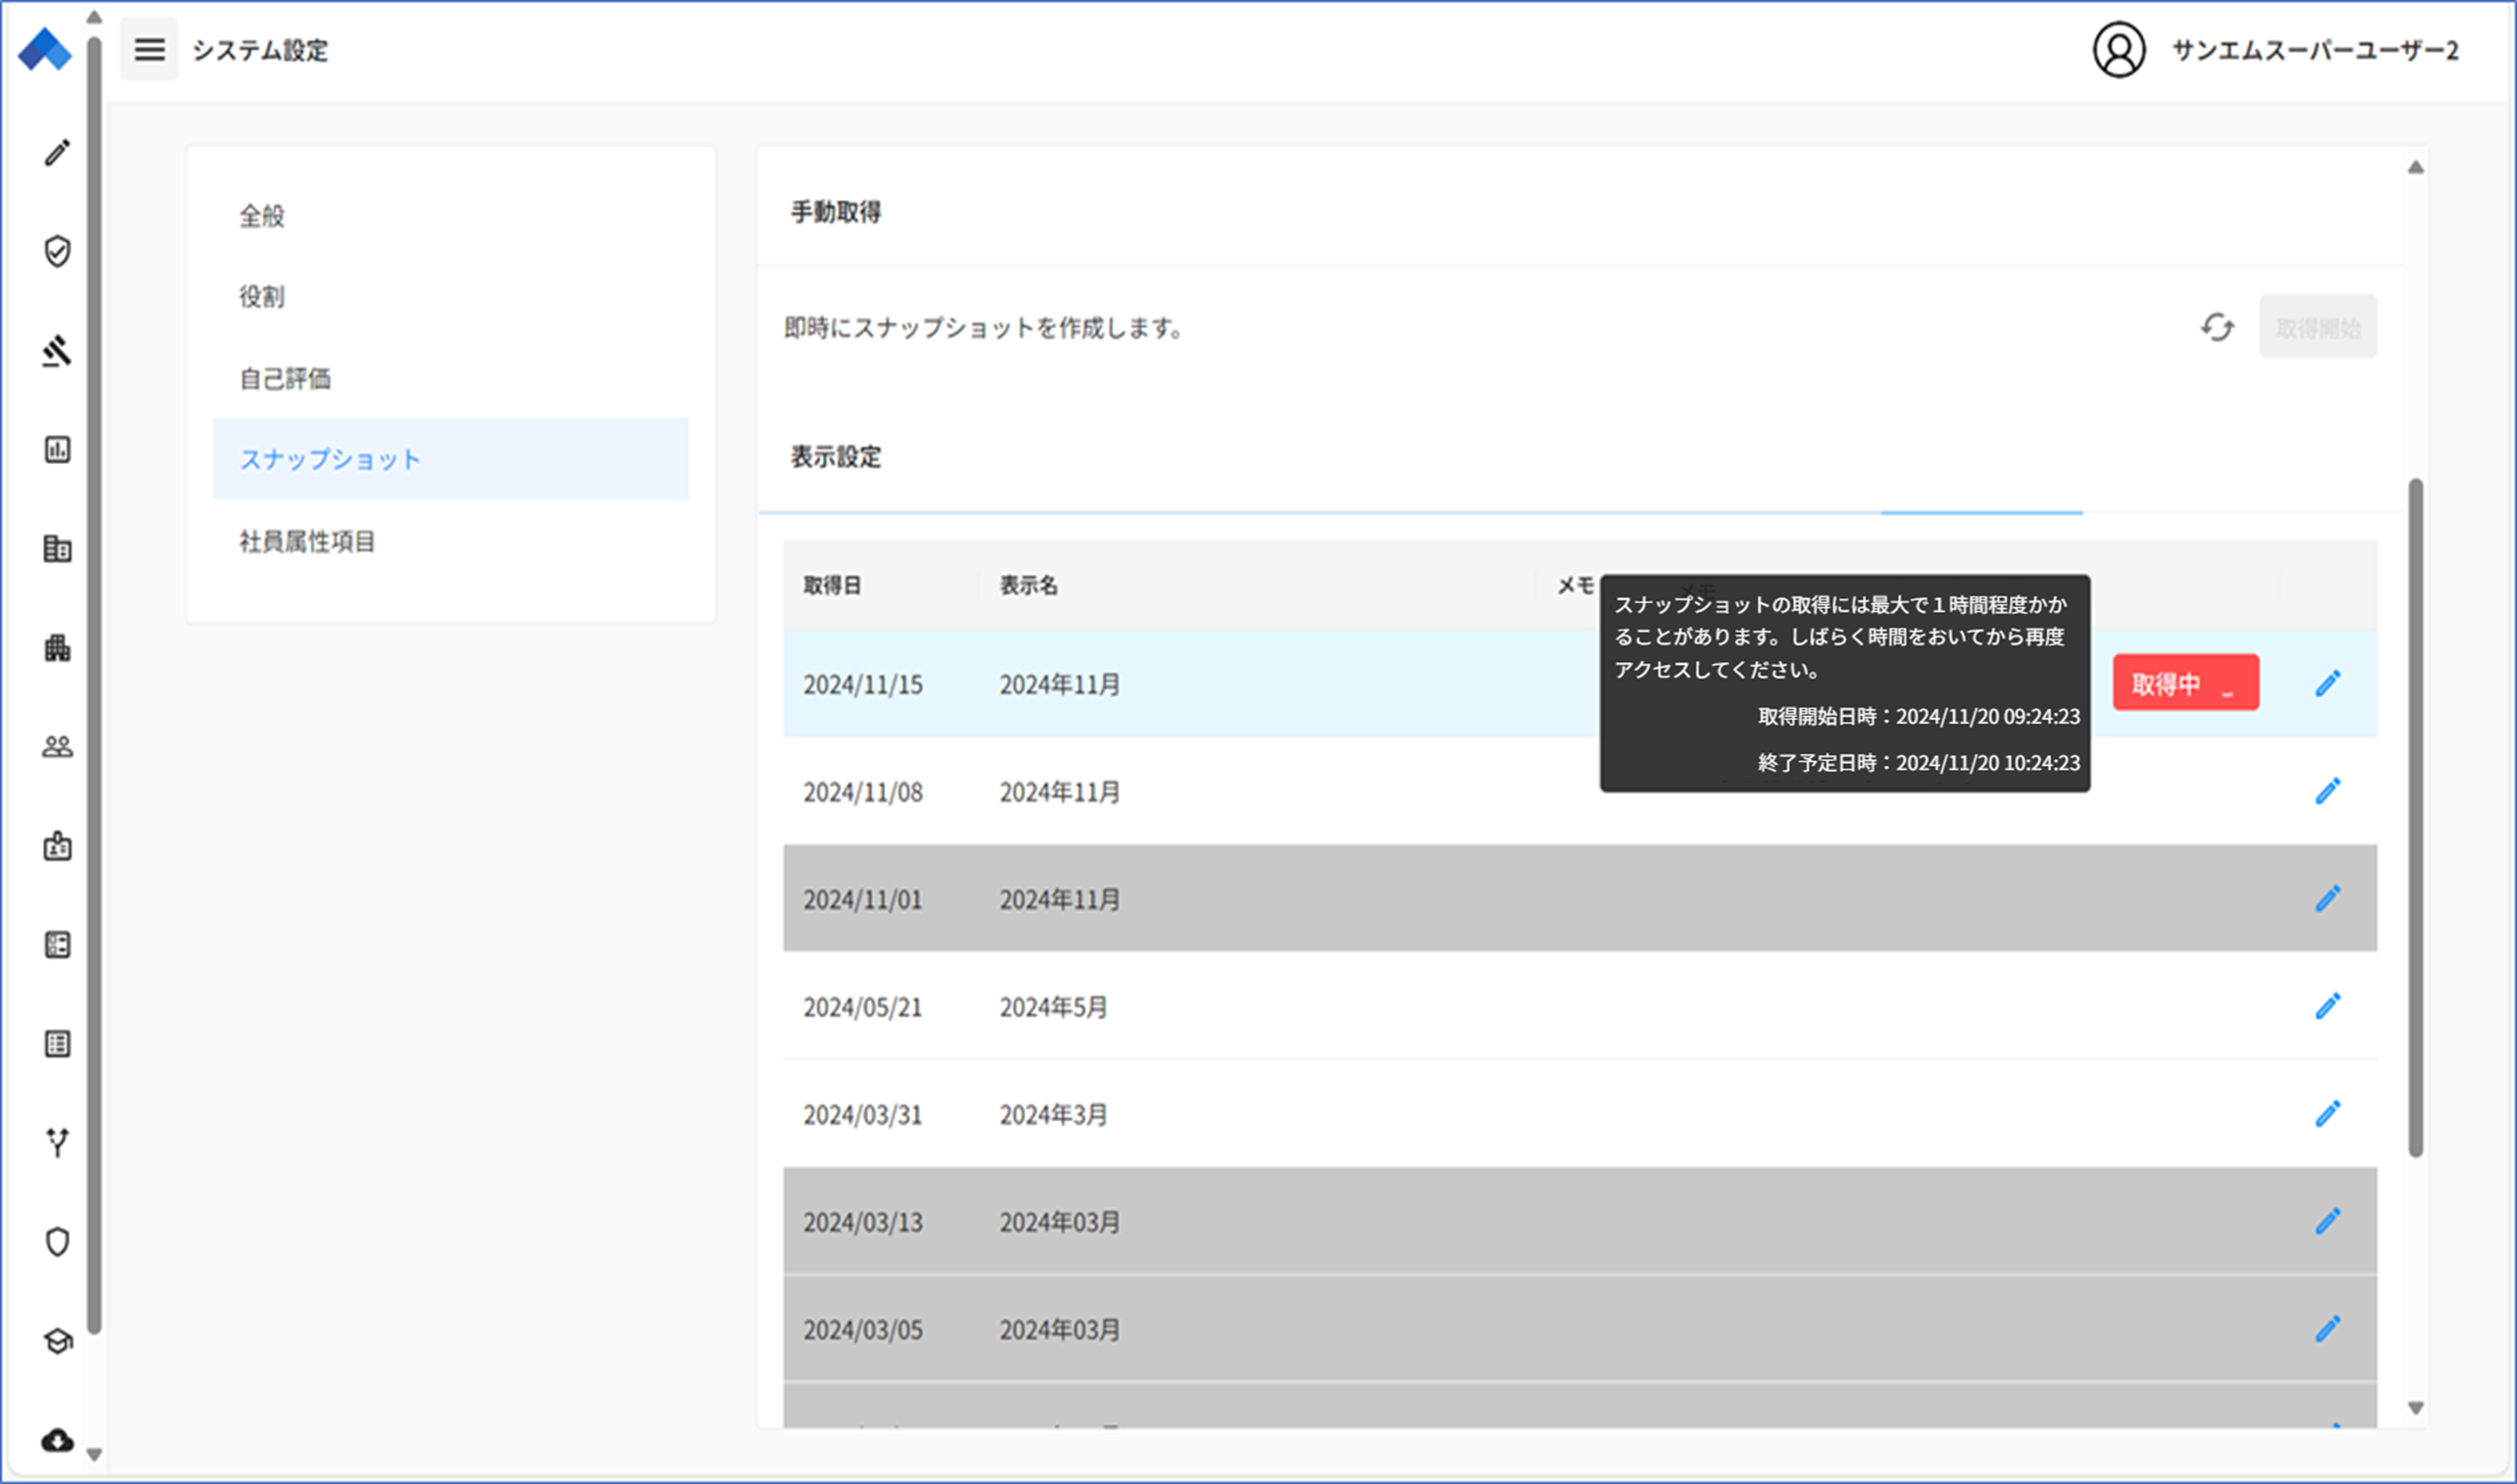
Task: Edit the 2024/11/15 snapshot row
Action: (x=2327, y=683)
